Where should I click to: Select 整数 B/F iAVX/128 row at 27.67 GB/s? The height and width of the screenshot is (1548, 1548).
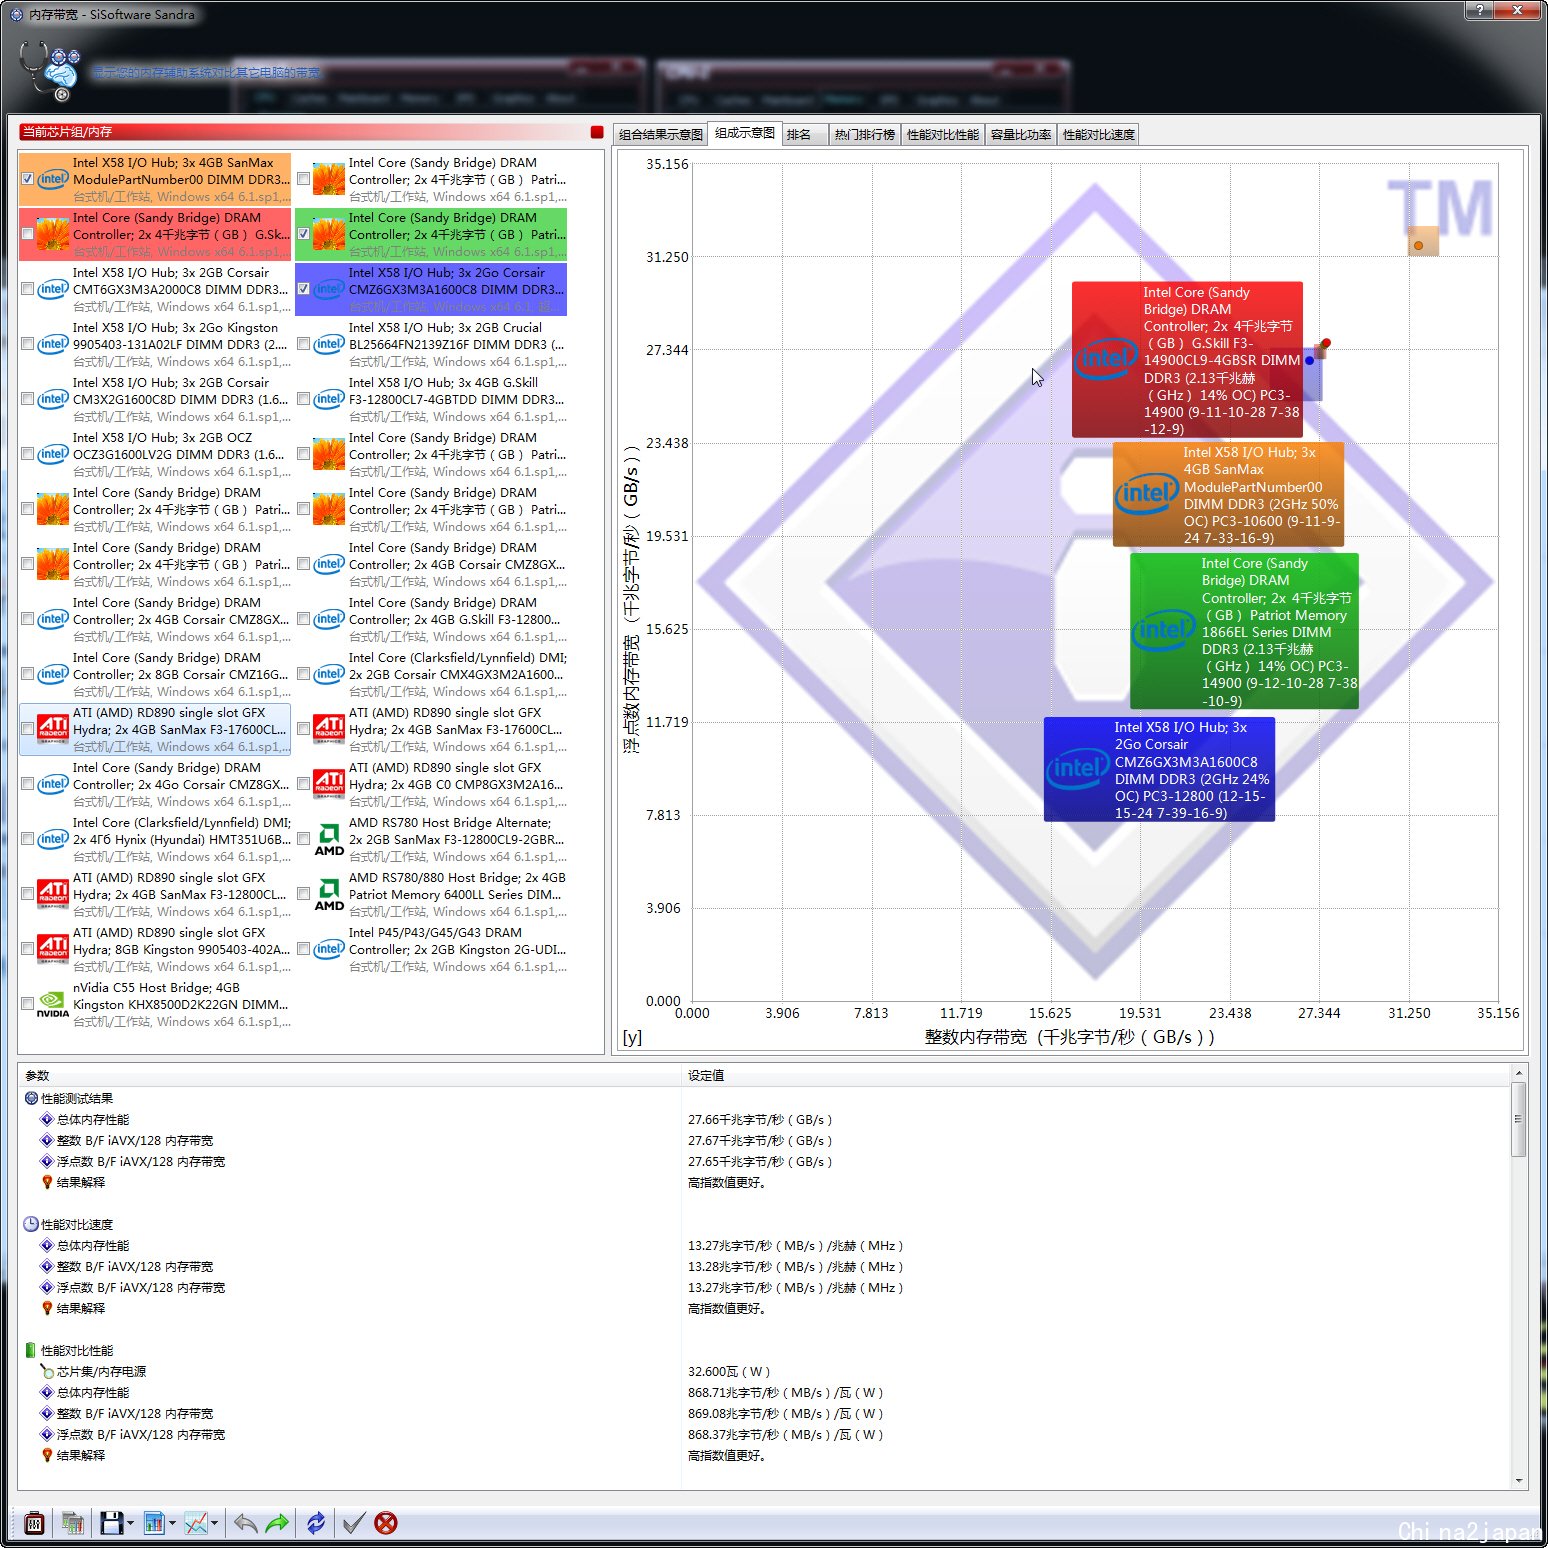pos(764,1140)
